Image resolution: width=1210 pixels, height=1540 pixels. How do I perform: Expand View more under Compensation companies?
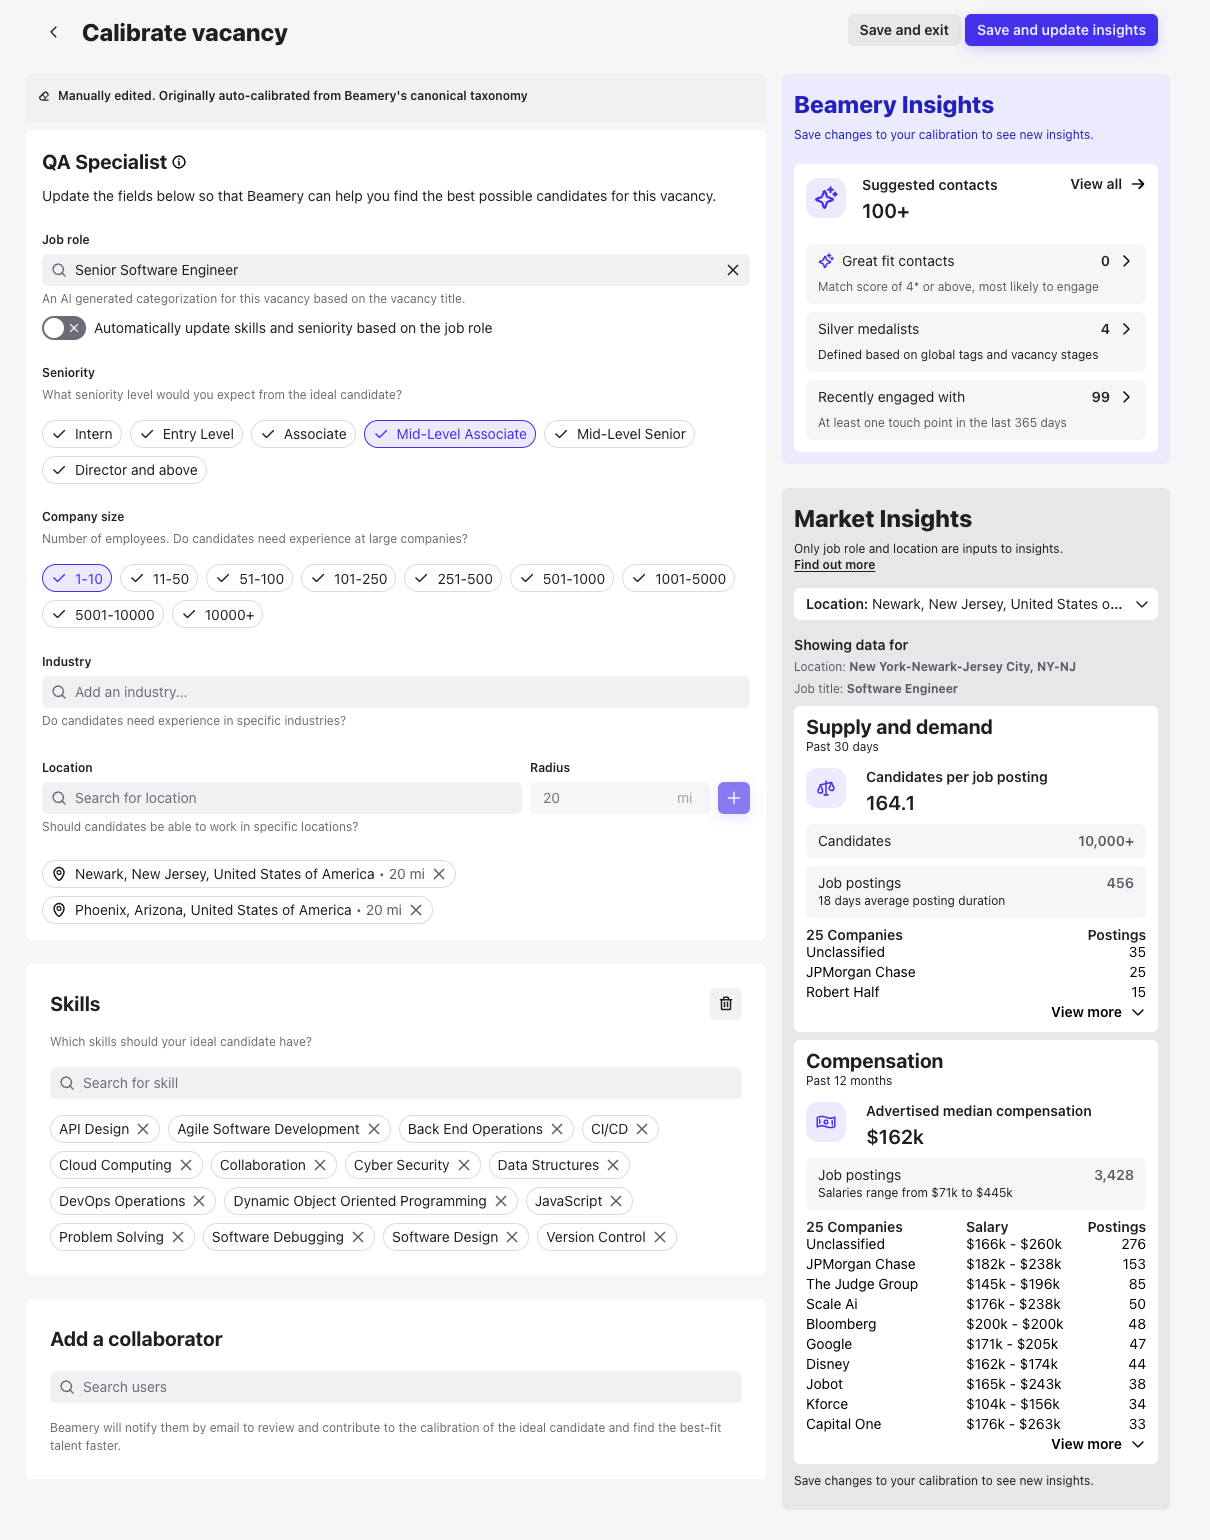click(x=1097, y=1444)
